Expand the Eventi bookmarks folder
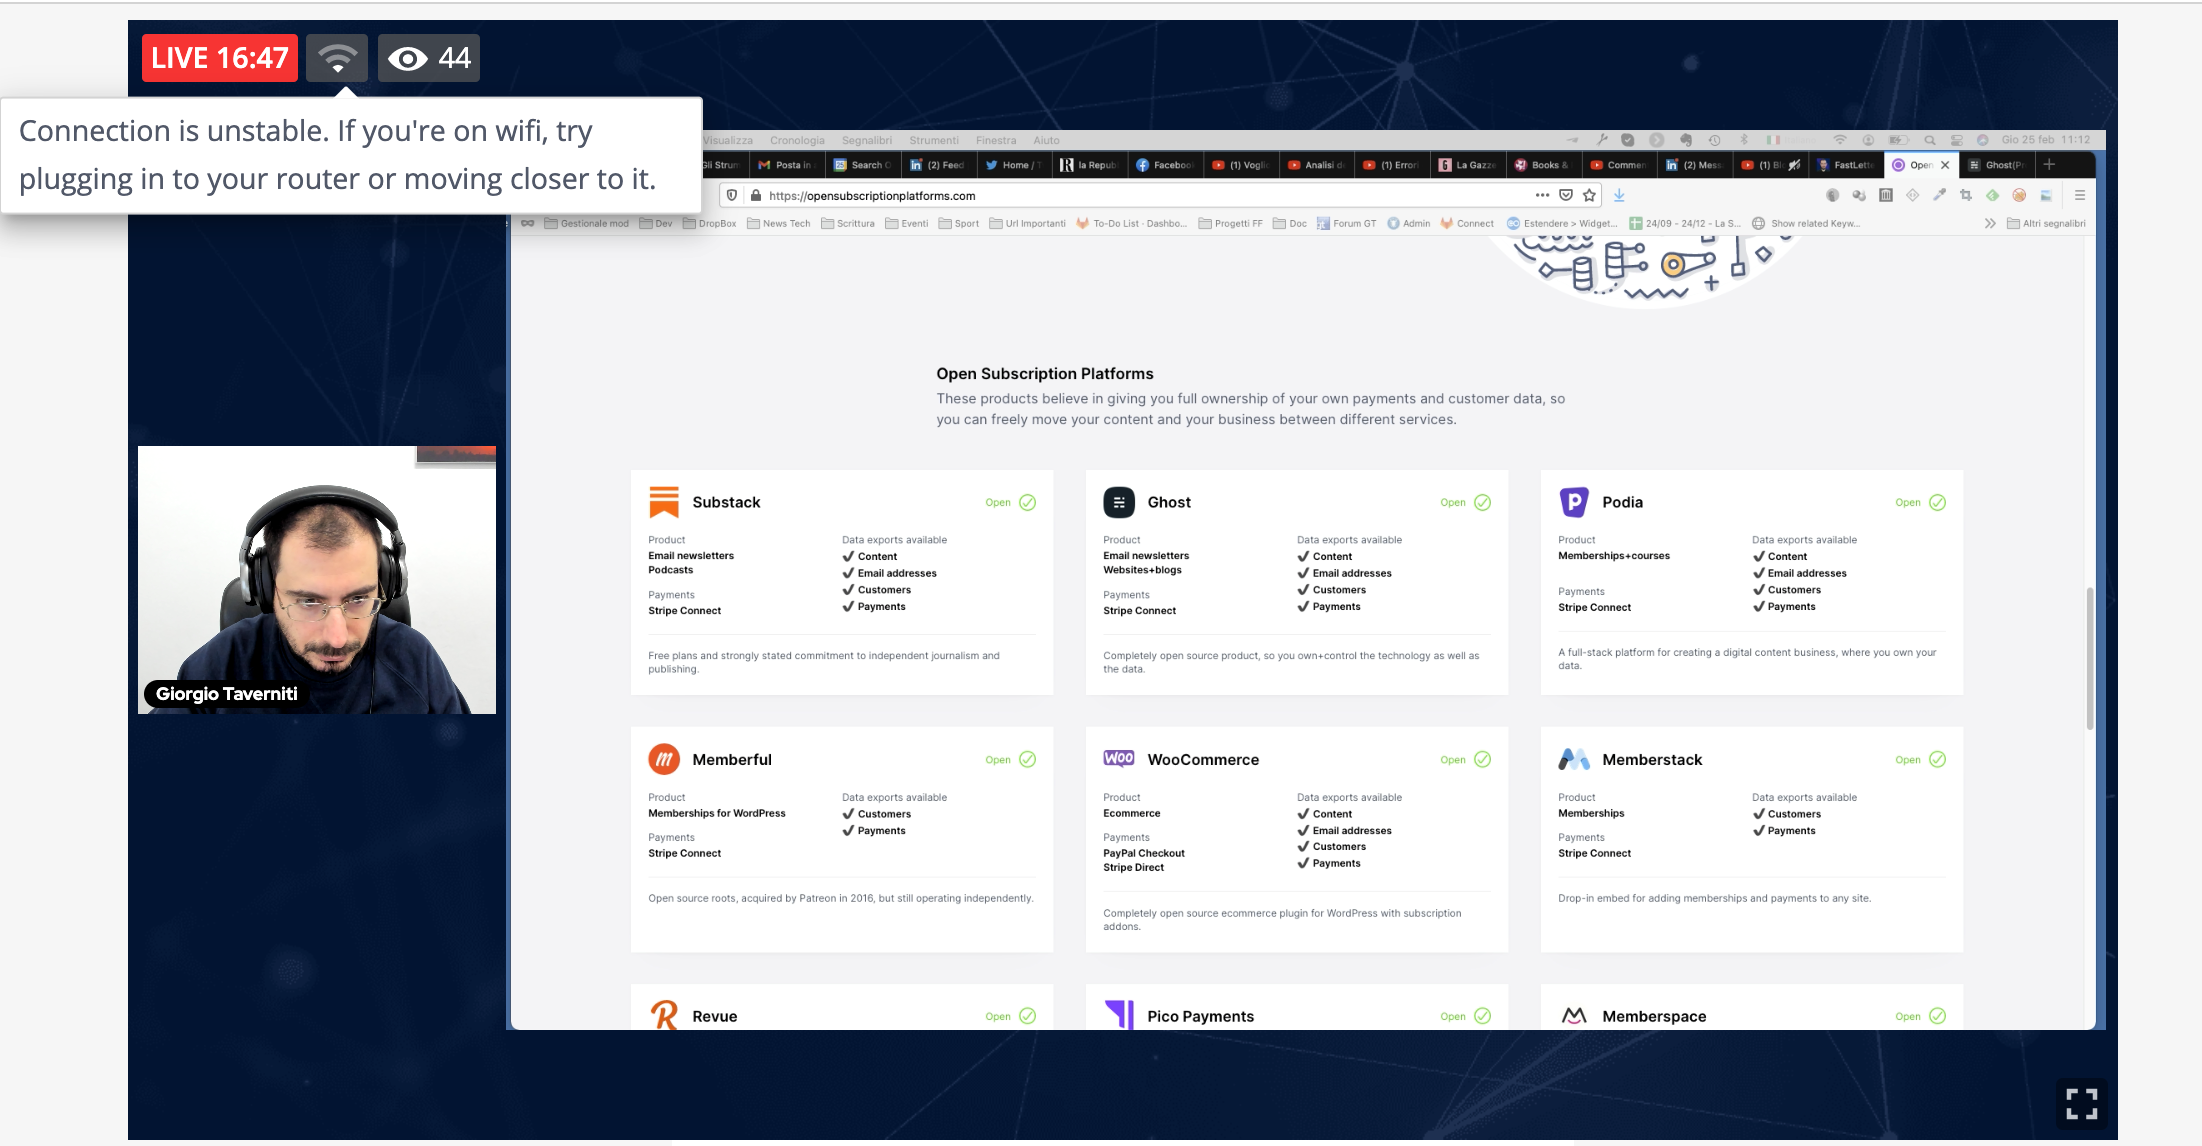 tap(906, 223)
